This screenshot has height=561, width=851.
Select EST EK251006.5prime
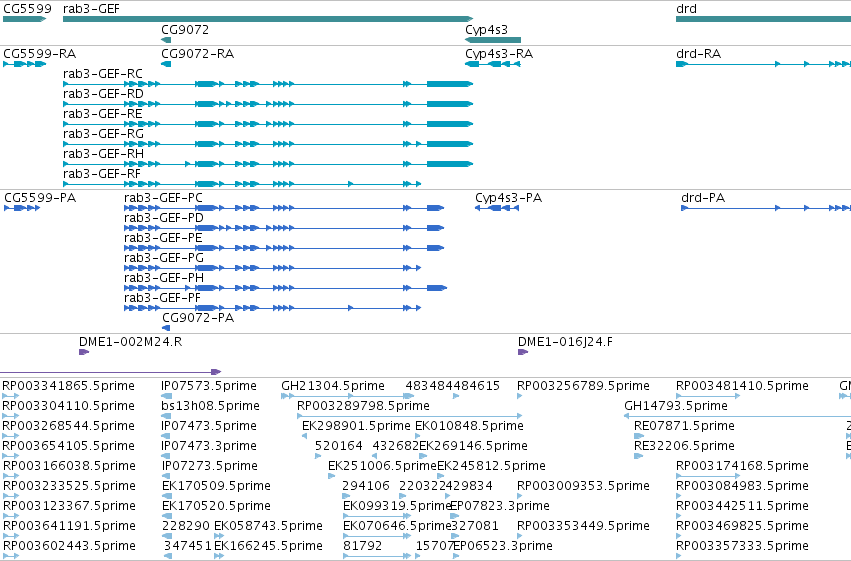click(x=382, y=466)
